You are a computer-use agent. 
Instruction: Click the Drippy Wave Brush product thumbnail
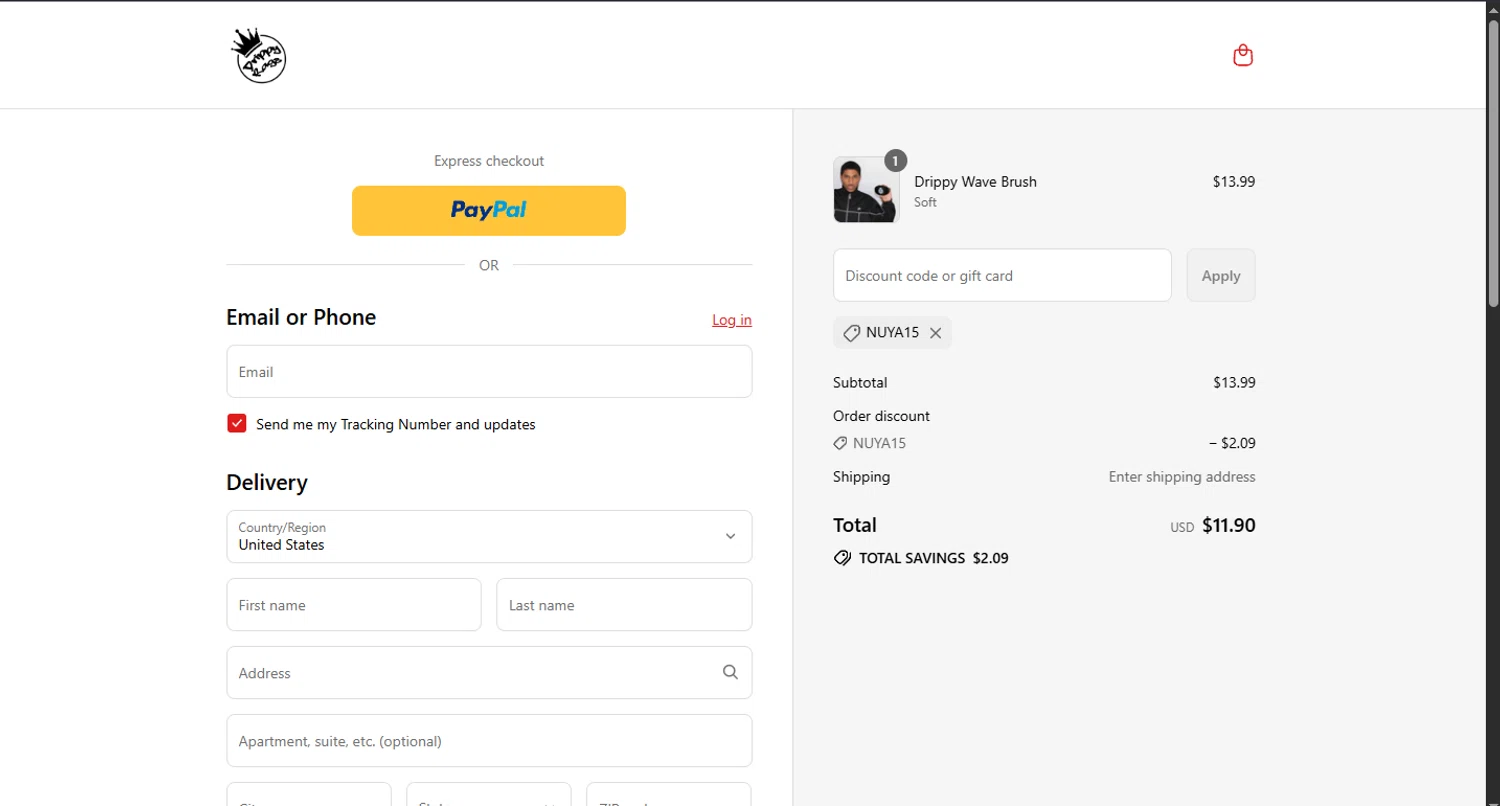pyautogui.click(x=866, y=189)
